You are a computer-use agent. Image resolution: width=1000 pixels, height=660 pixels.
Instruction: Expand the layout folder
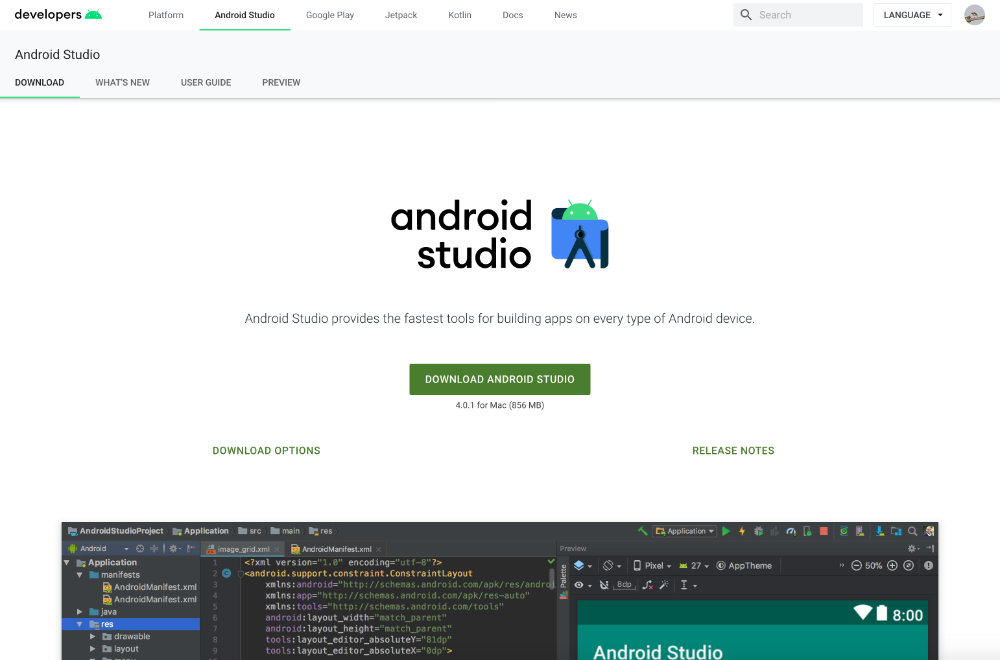92,649
